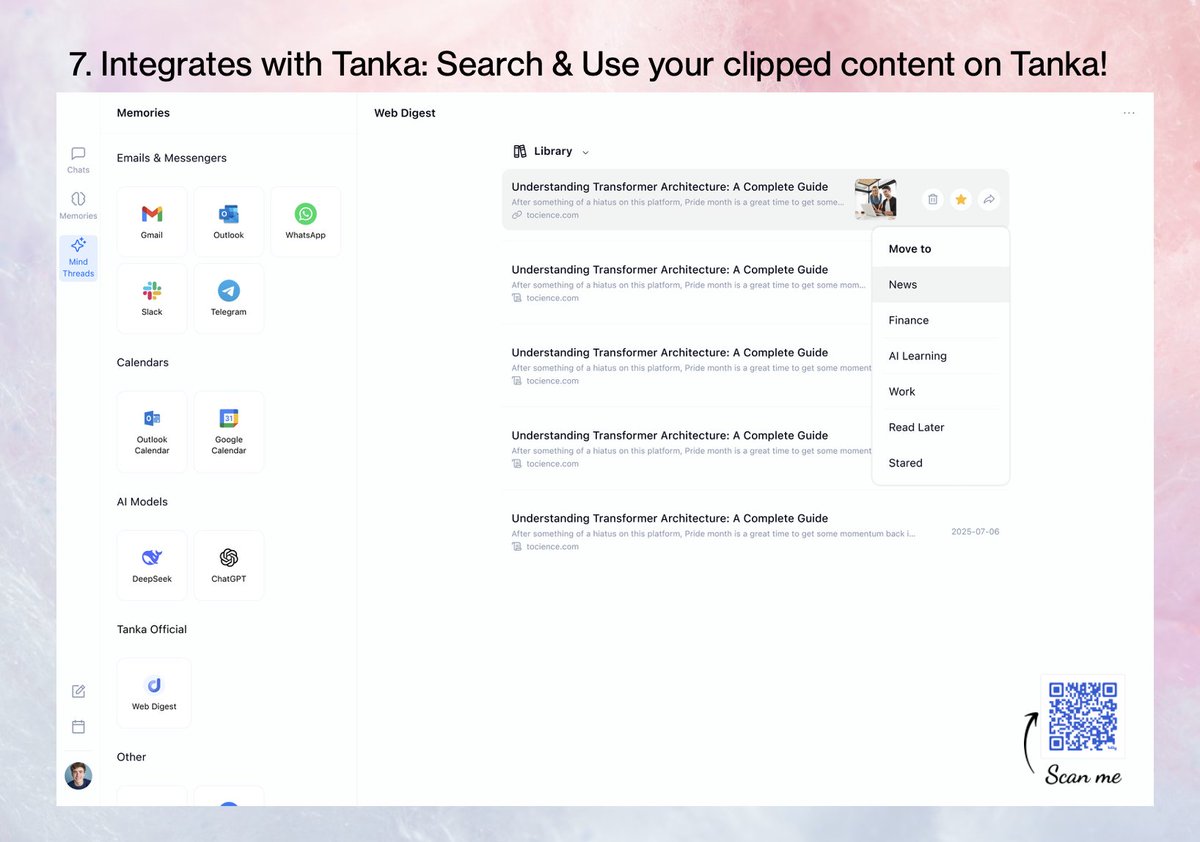
Task: Click the Tanka Official section heading
Action: pos(152,629)
